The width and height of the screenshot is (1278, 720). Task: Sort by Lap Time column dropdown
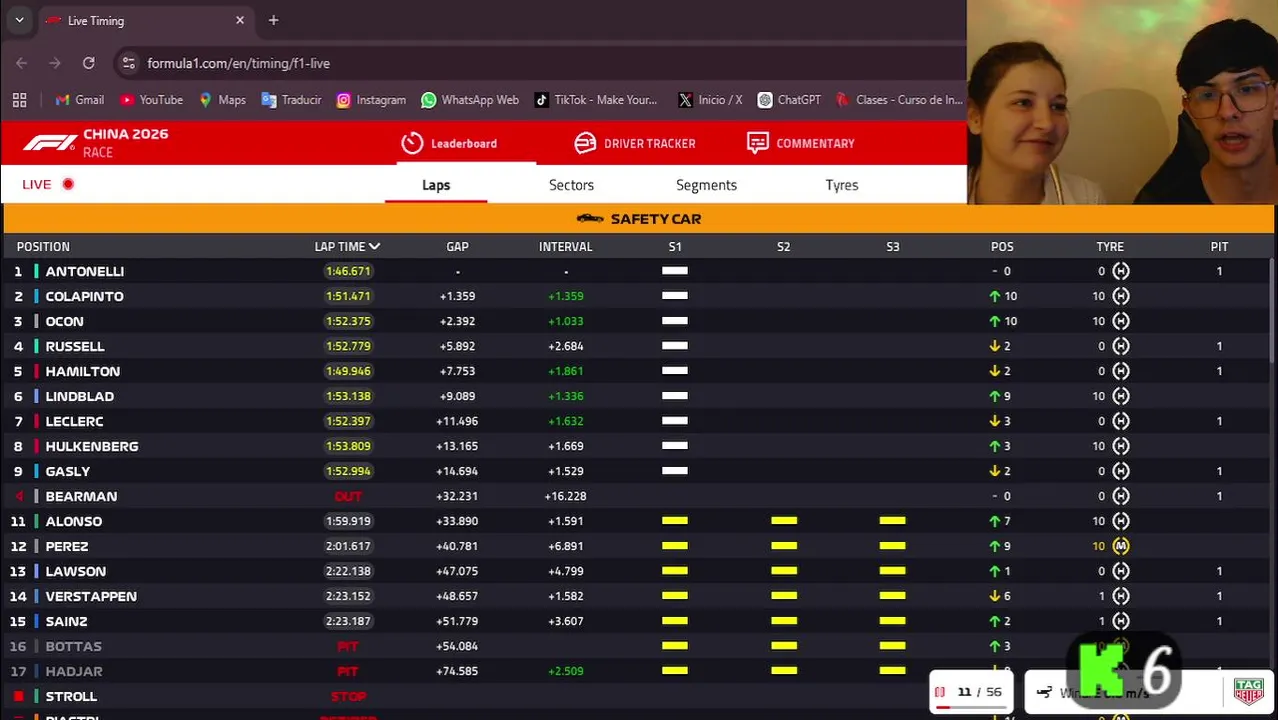click(x=347, y=246)
